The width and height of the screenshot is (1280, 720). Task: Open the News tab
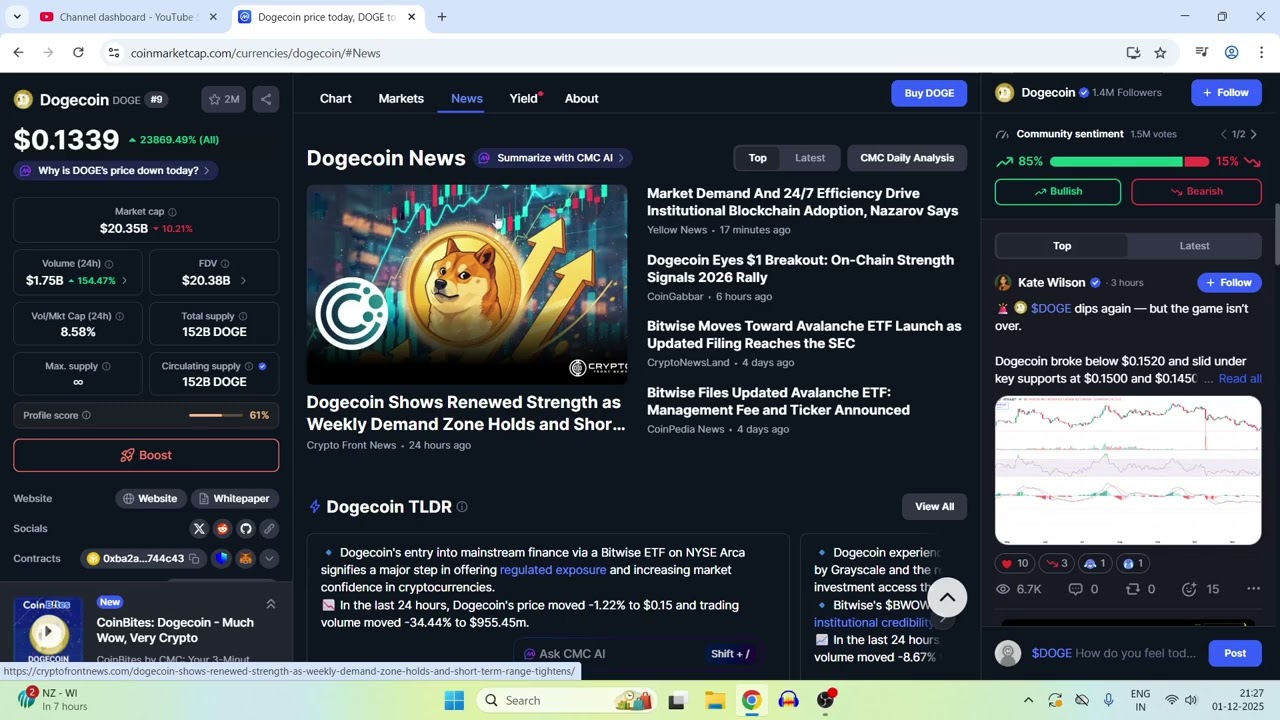[467, 99]
